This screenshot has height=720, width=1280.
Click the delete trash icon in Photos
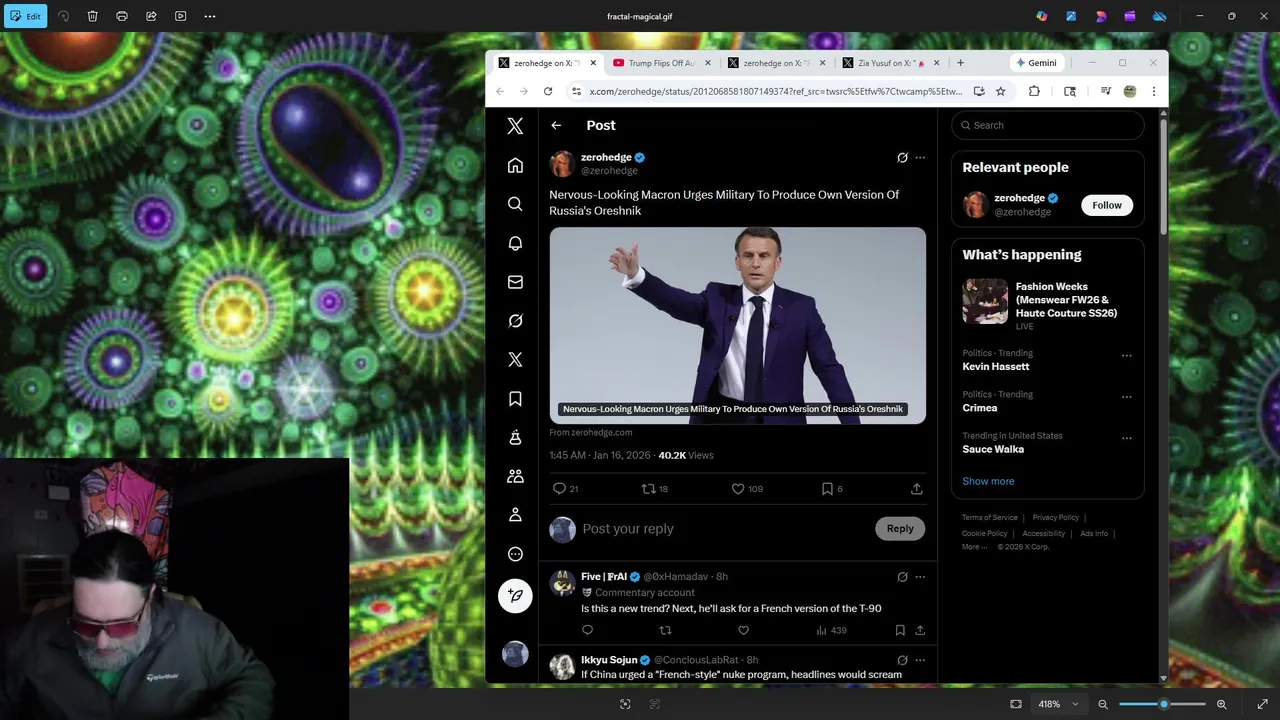coord(92,16)
